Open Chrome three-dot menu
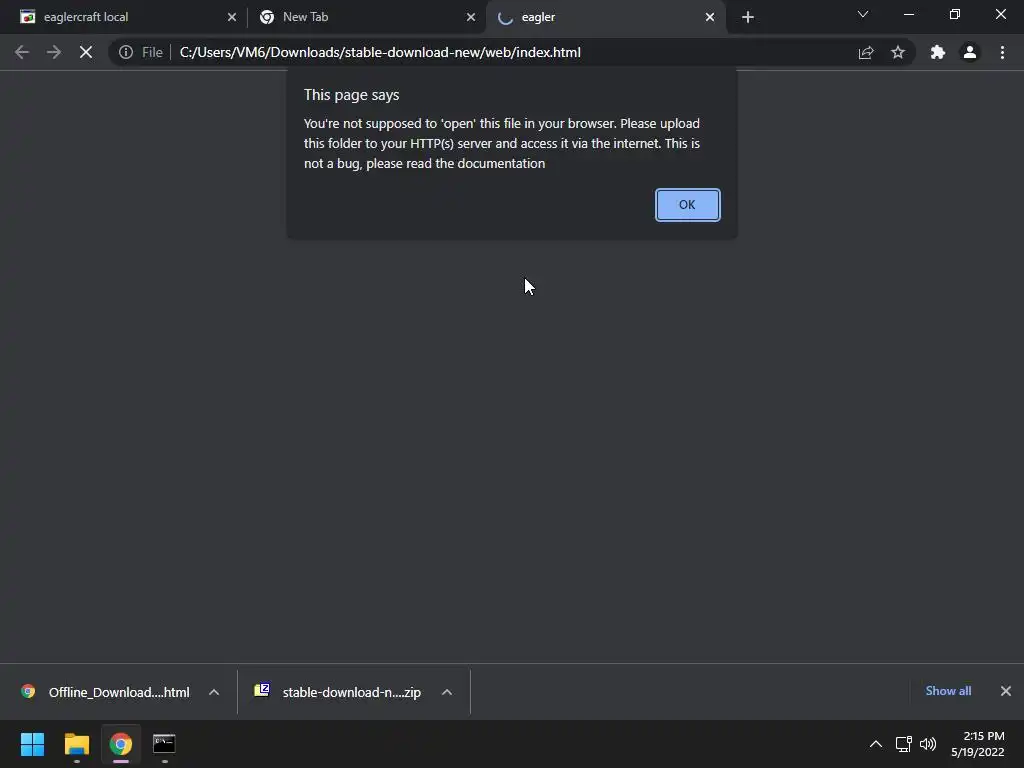This screenshot has width=1024, height=768. click(1002, 52)
